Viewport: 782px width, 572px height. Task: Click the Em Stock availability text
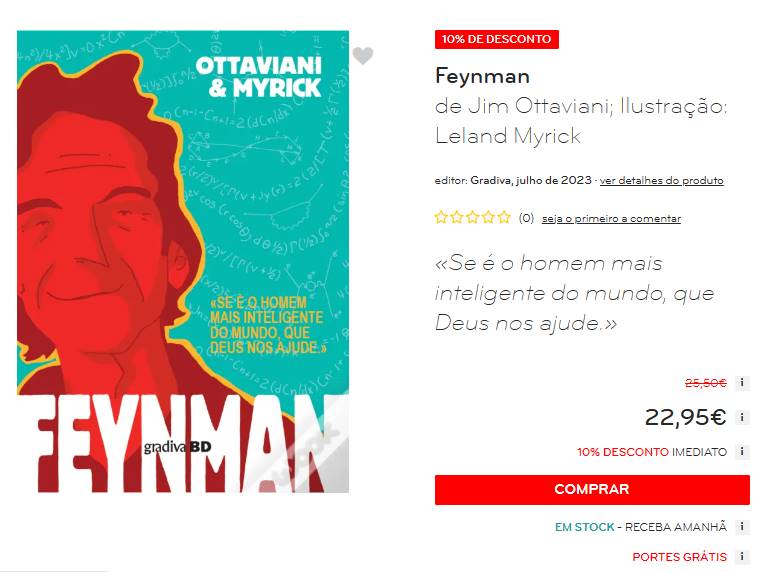[x=585, y=527]
